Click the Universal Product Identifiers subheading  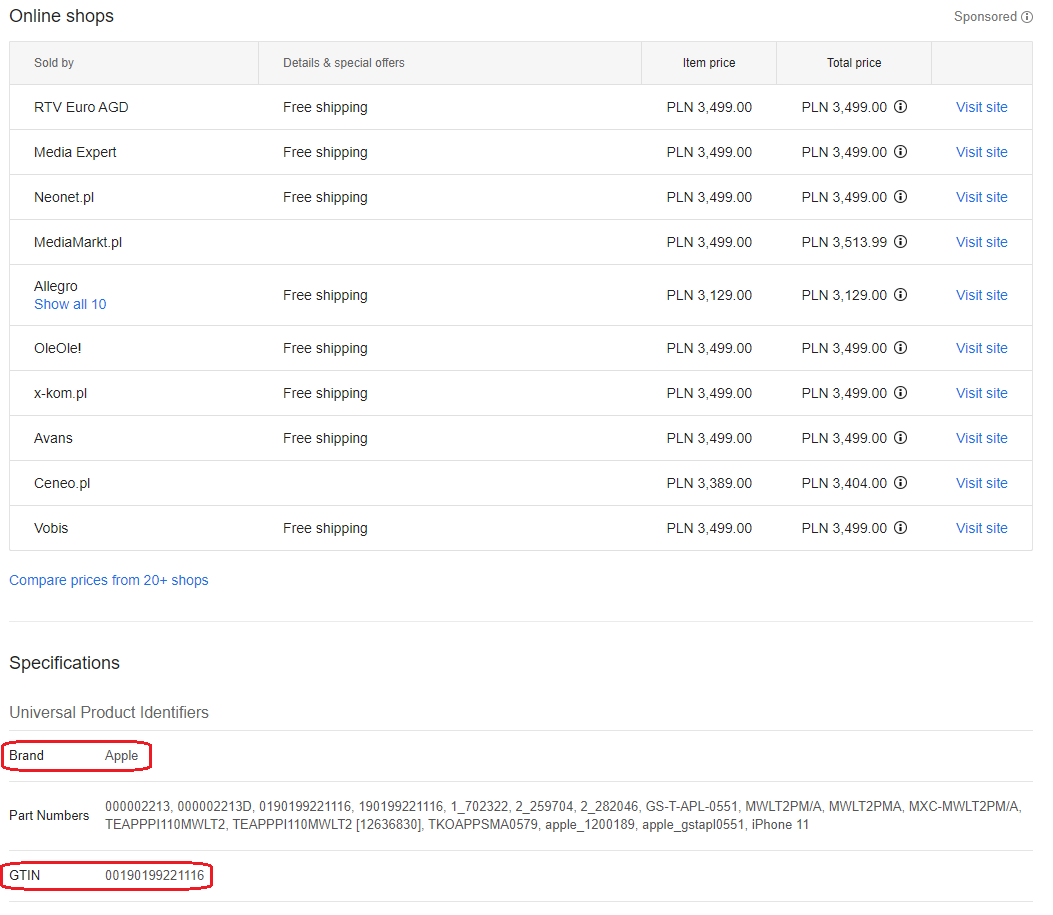click(x=109, y=712)
